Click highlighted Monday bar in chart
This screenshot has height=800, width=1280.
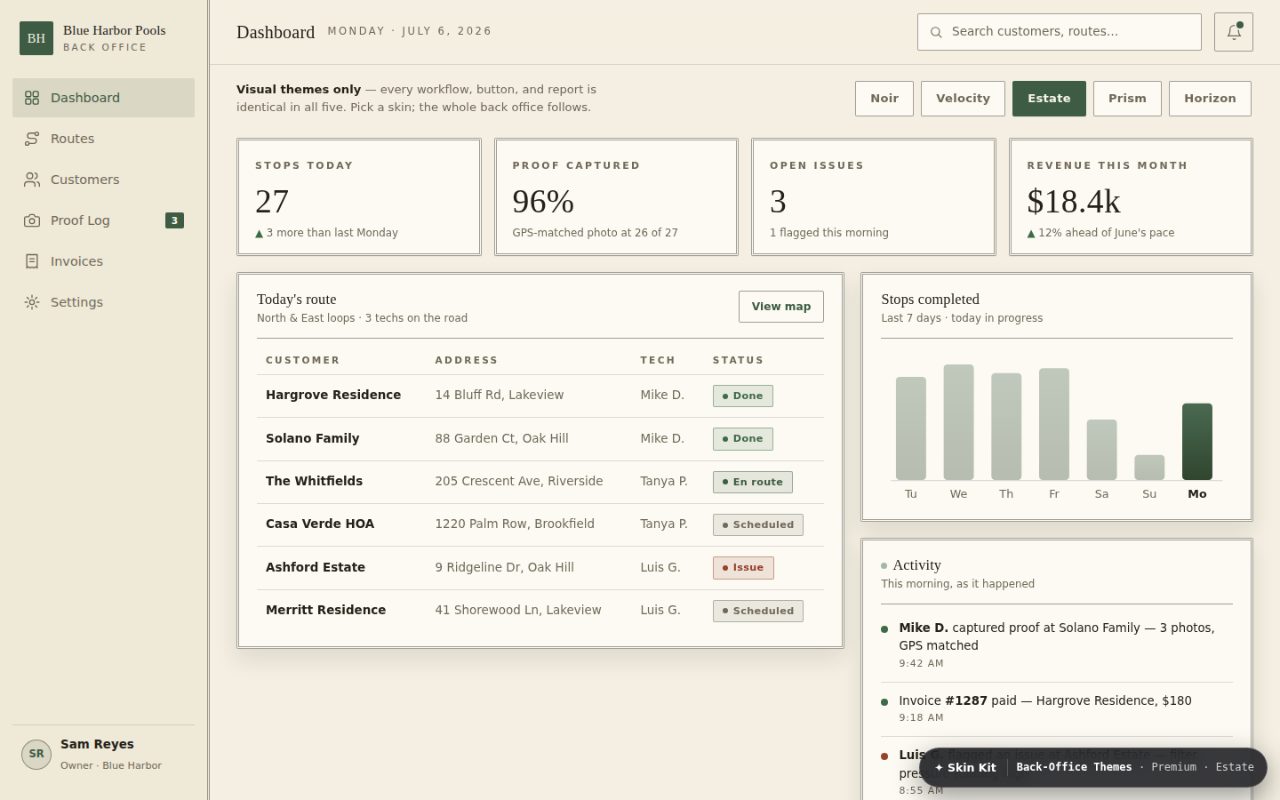(1197, 442)
